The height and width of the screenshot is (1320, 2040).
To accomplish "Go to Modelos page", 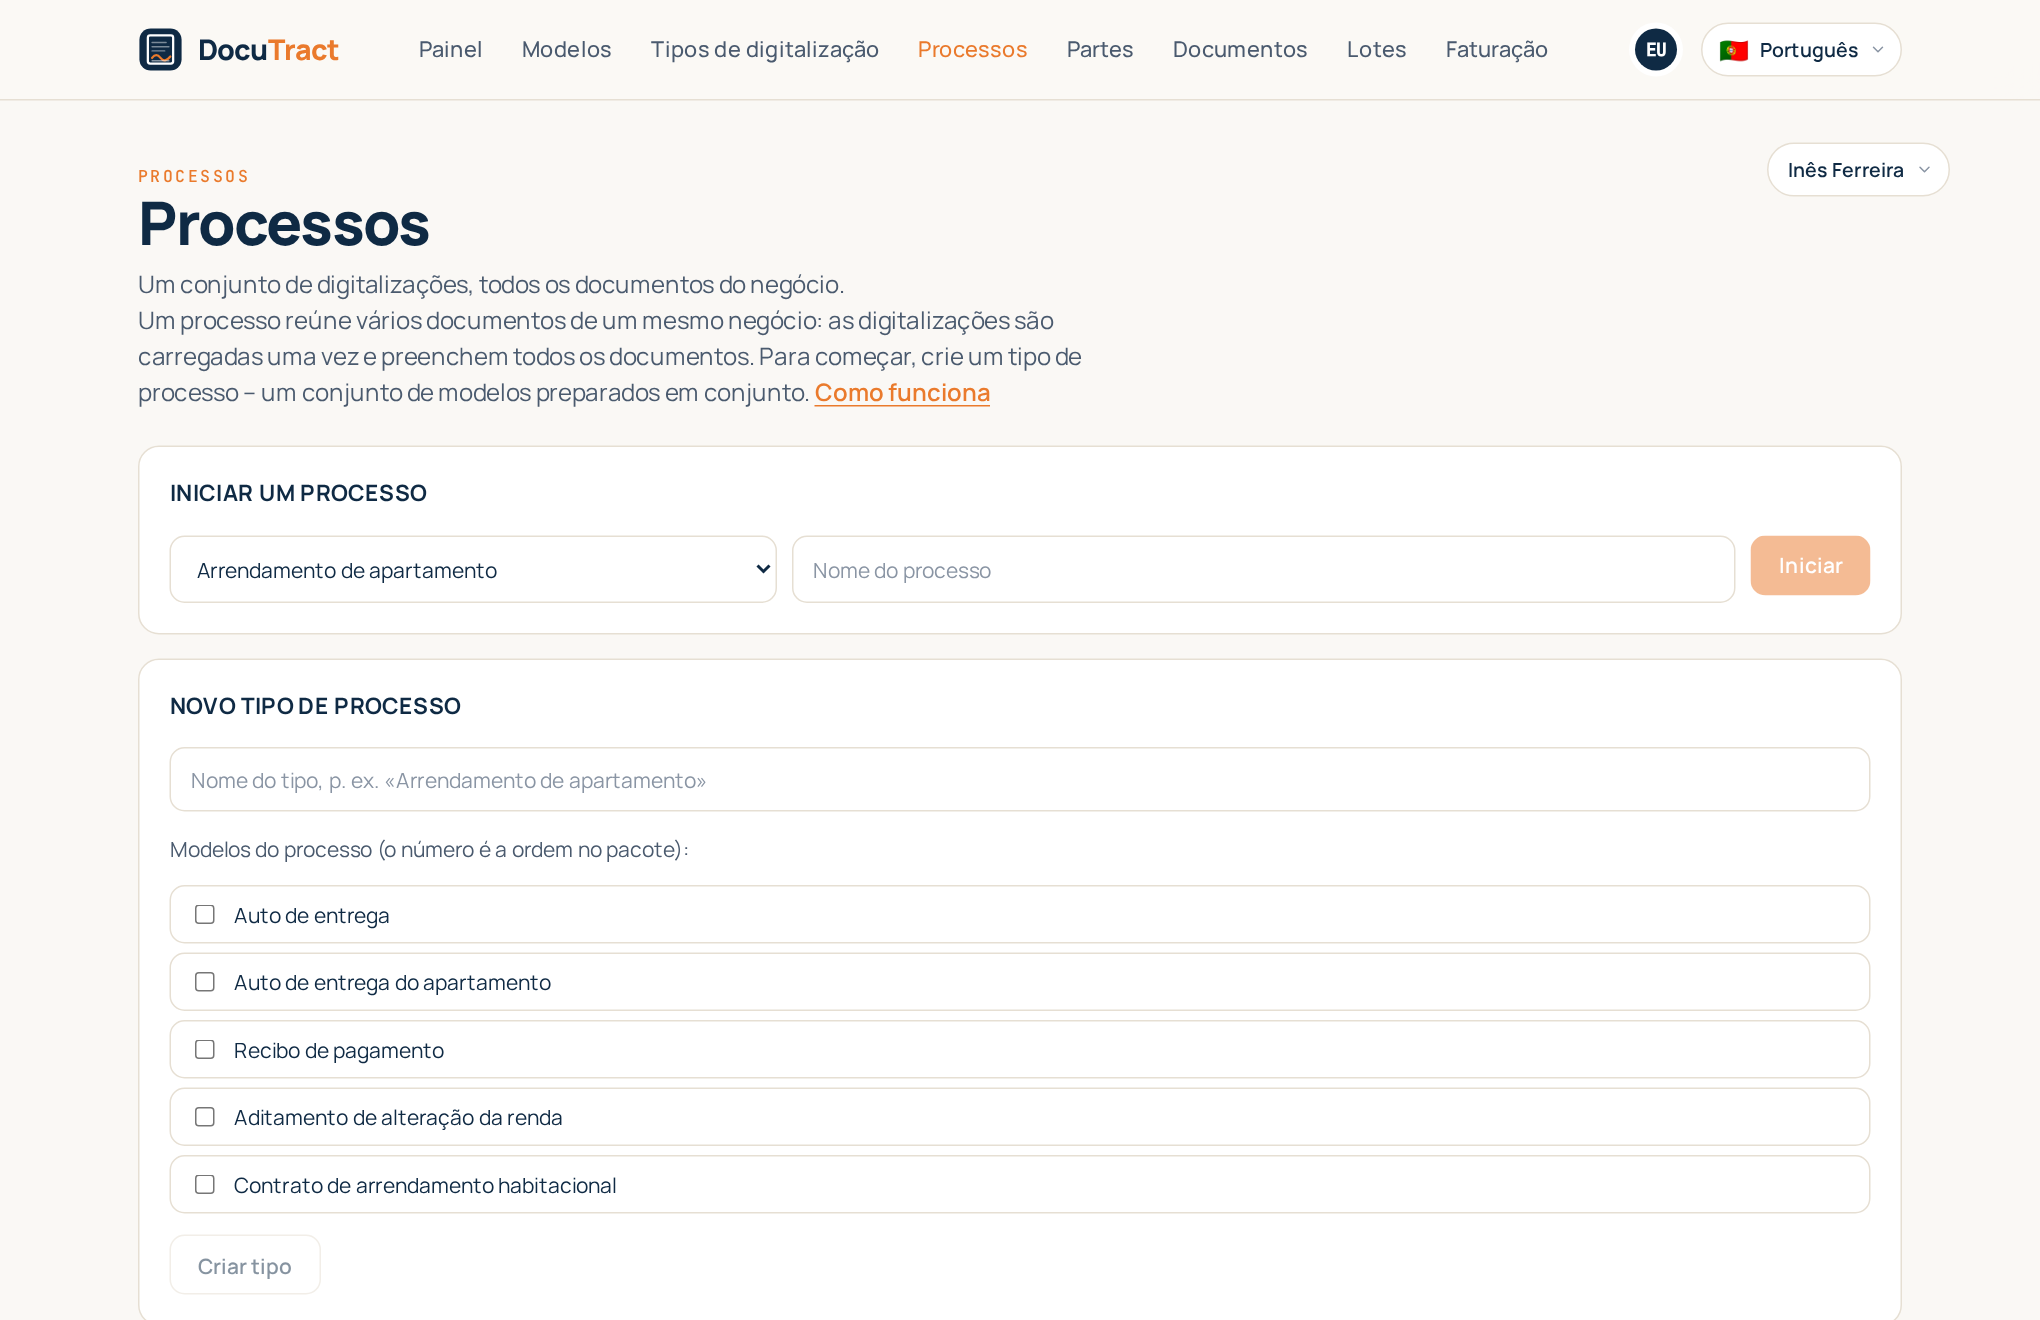I will (x=566, y=49).
